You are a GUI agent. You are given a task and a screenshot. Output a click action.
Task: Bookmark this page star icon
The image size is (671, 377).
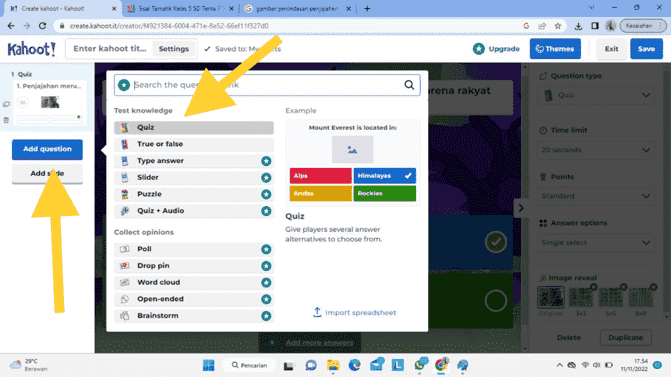pyautogui.click(x=558, y=26)
